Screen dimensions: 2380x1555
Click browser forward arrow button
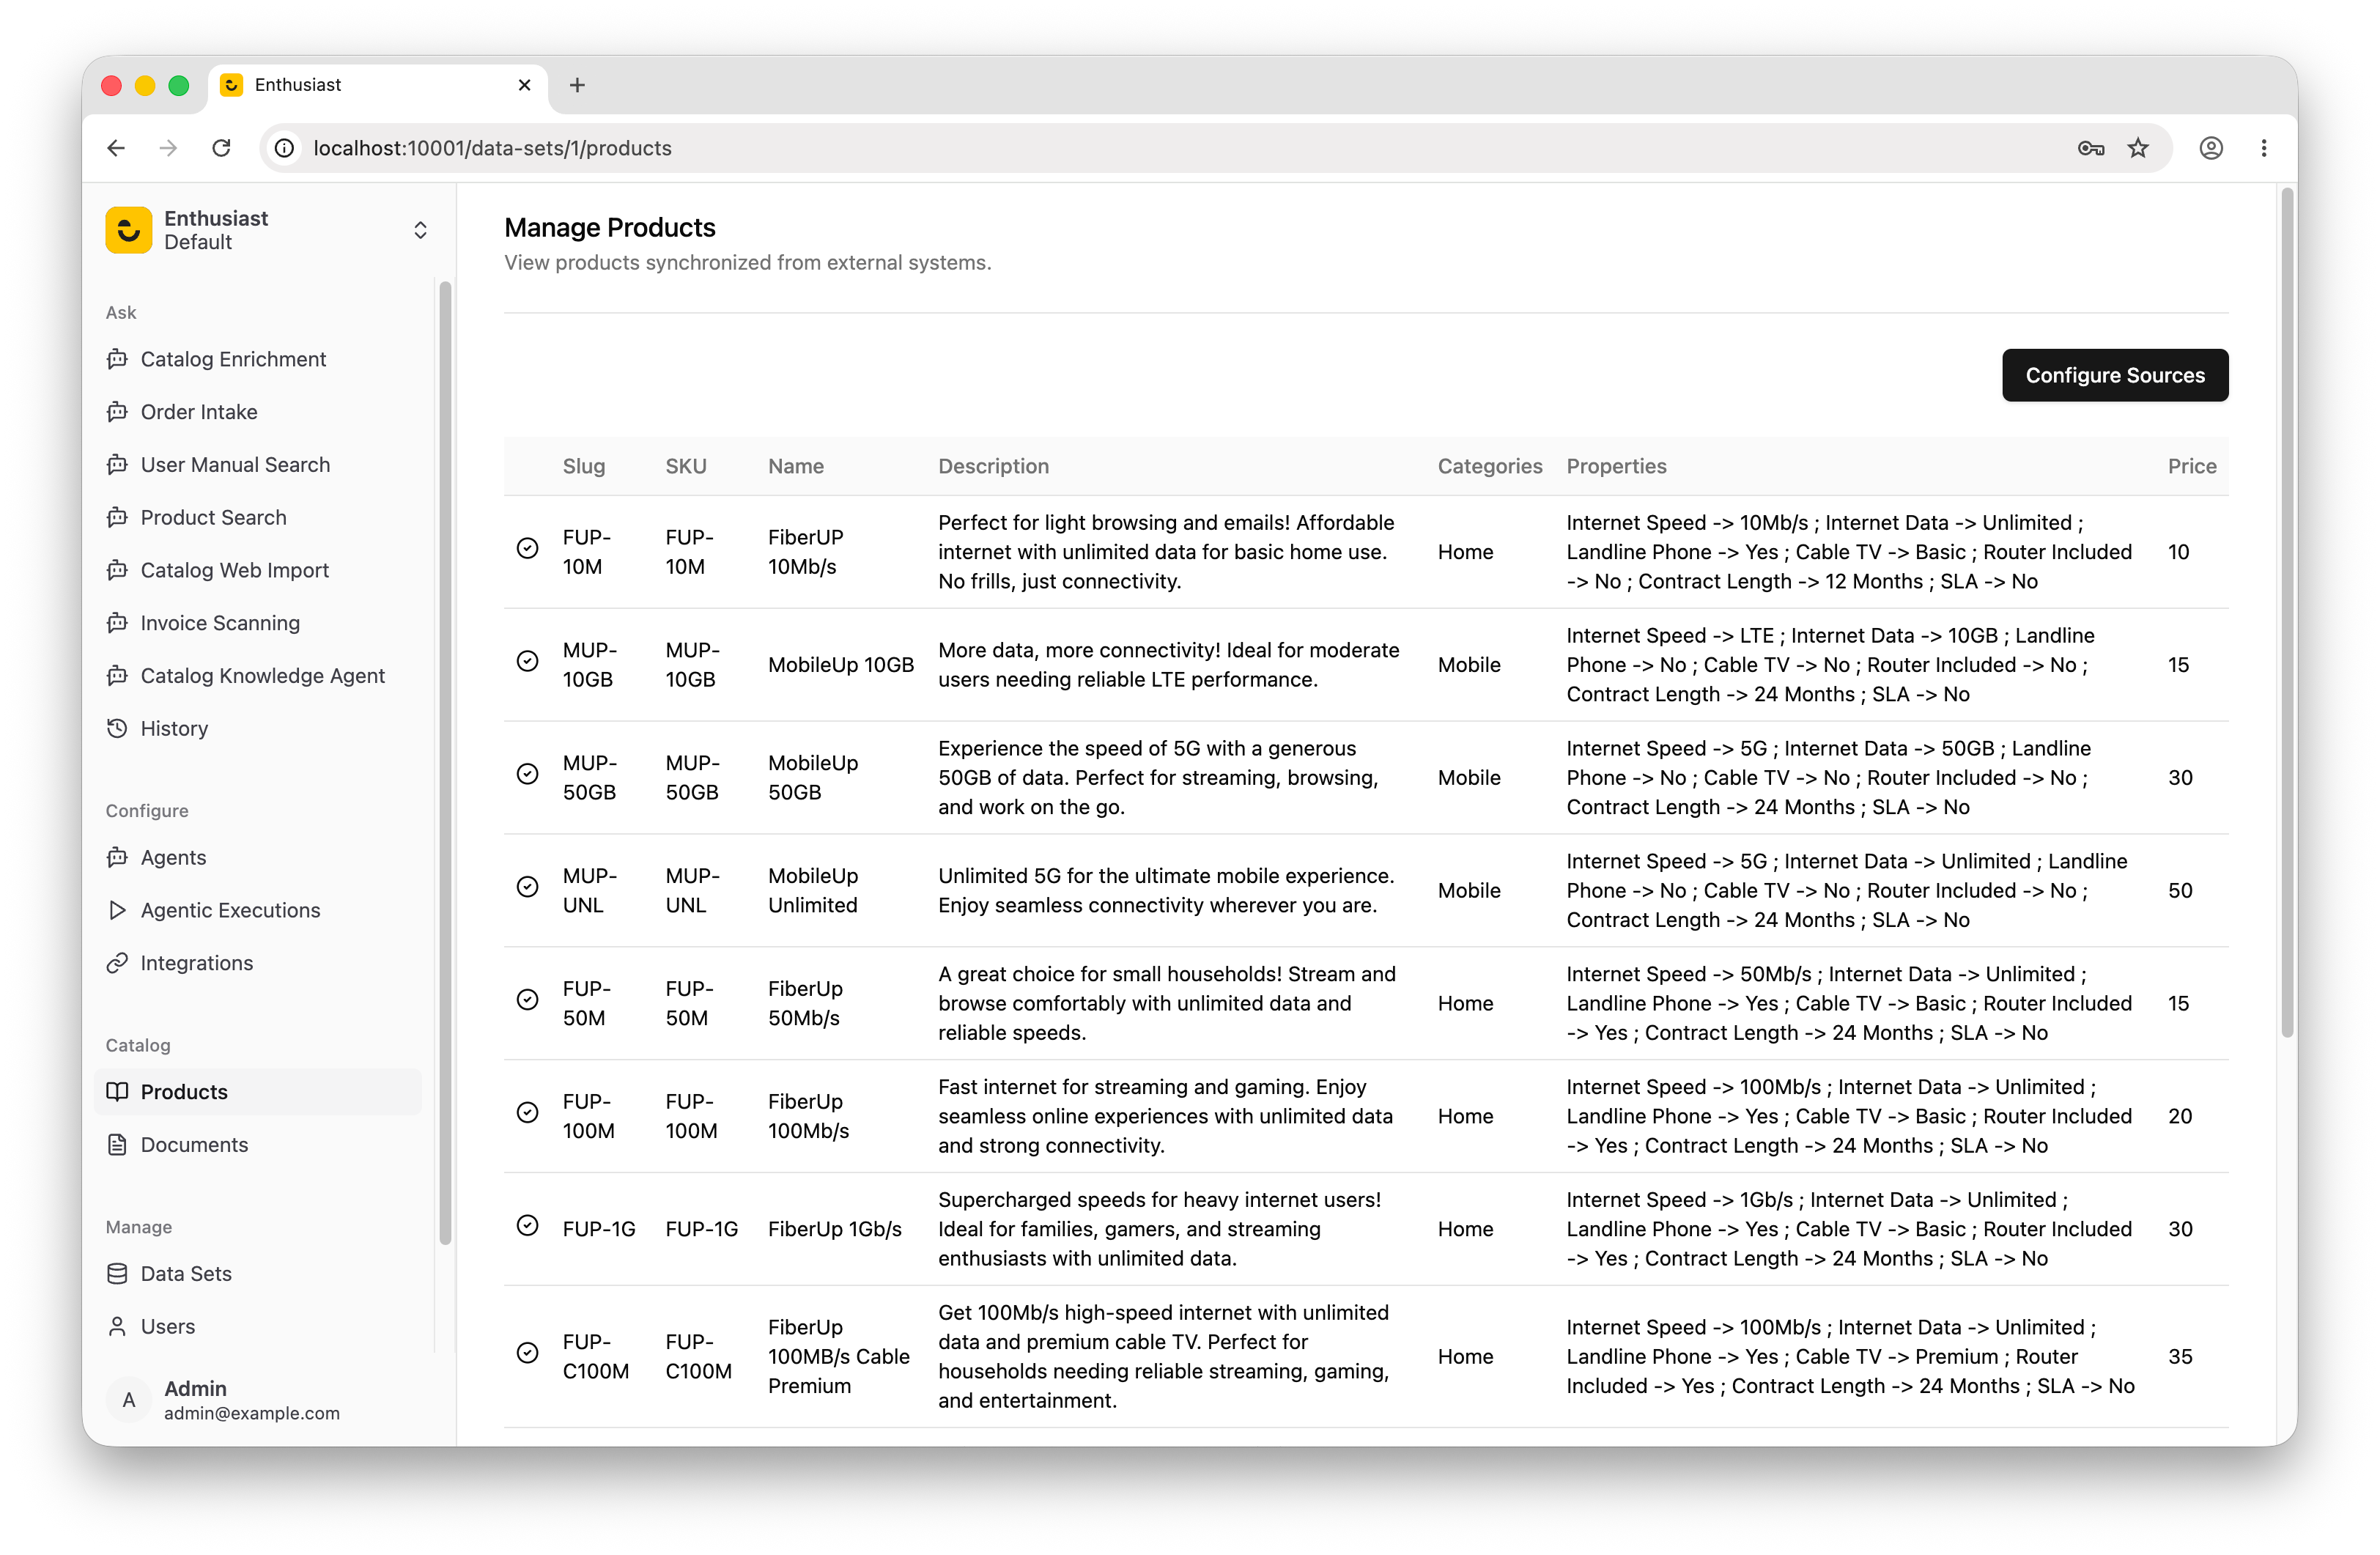168,148
